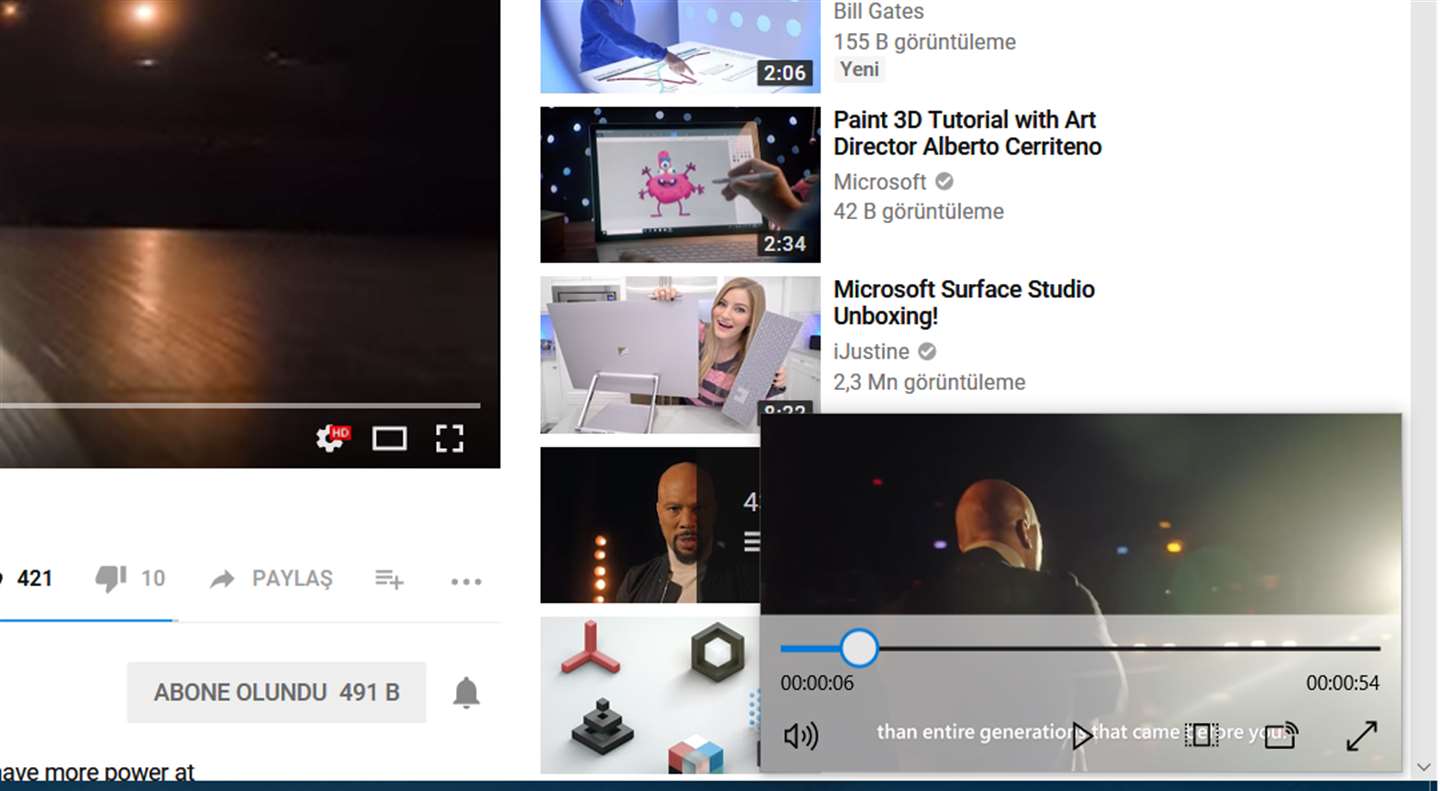Open Microsoft Surface Studio Unboxing title
This screenshot has height=791, width=1440.
[x=964, y=303]
